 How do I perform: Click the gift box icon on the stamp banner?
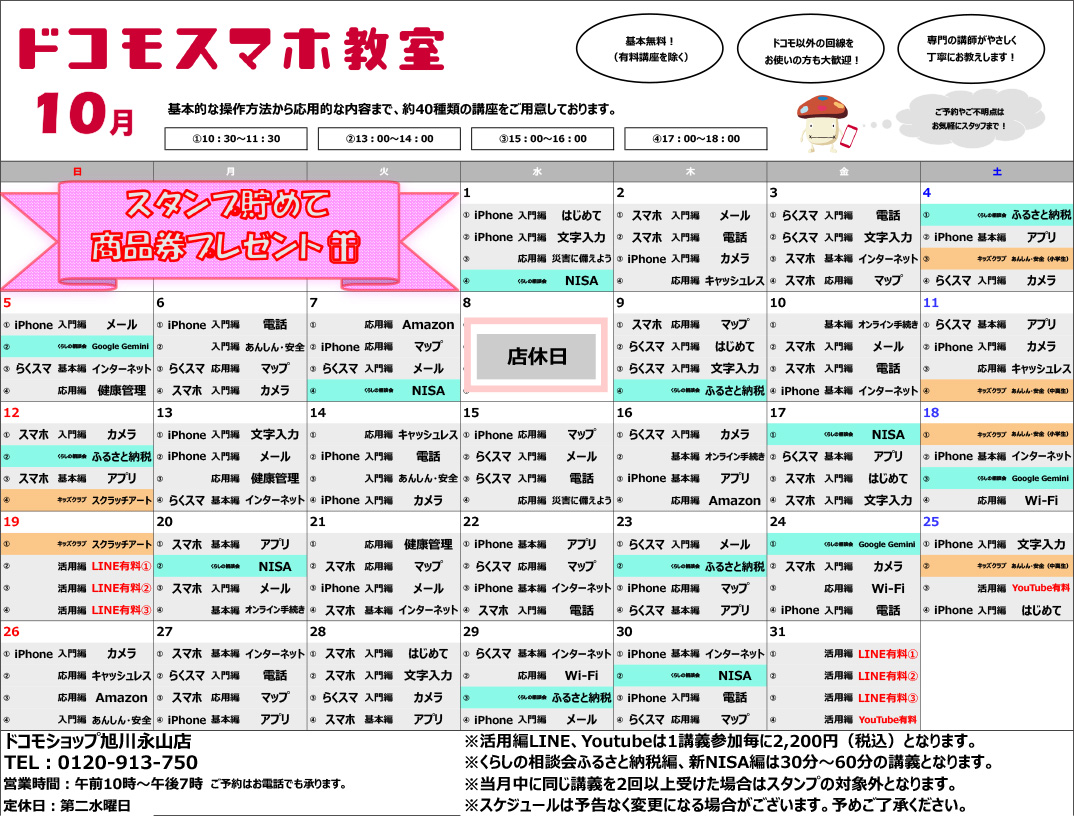coord(342,245)
